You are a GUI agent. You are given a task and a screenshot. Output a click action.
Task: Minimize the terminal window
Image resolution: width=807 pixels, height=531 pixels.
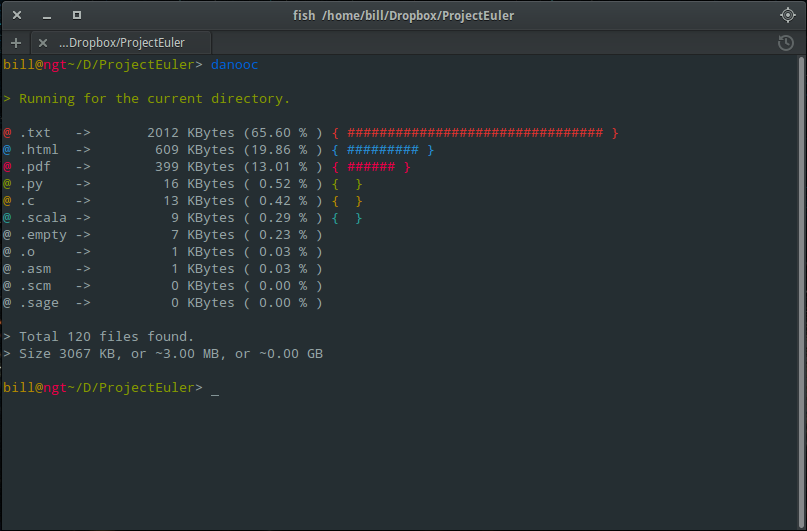tap(47, 16)
